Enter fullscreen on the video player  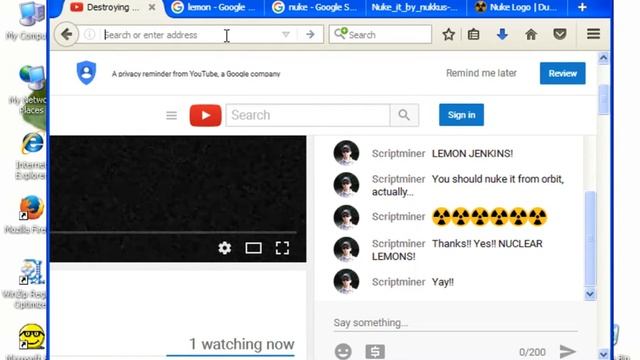[x=282, y=248]
